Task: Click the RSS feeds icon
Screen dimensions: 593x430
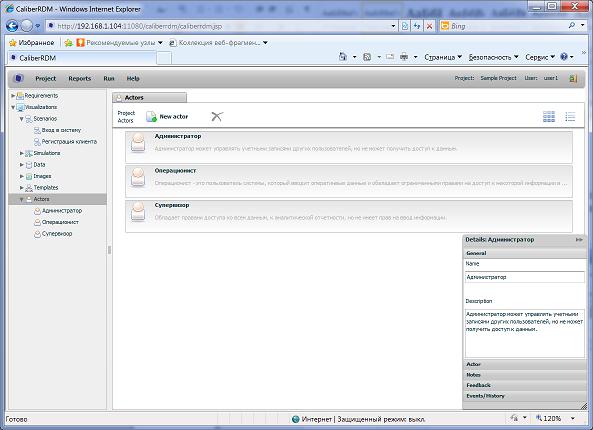Action: pos(366,57)
